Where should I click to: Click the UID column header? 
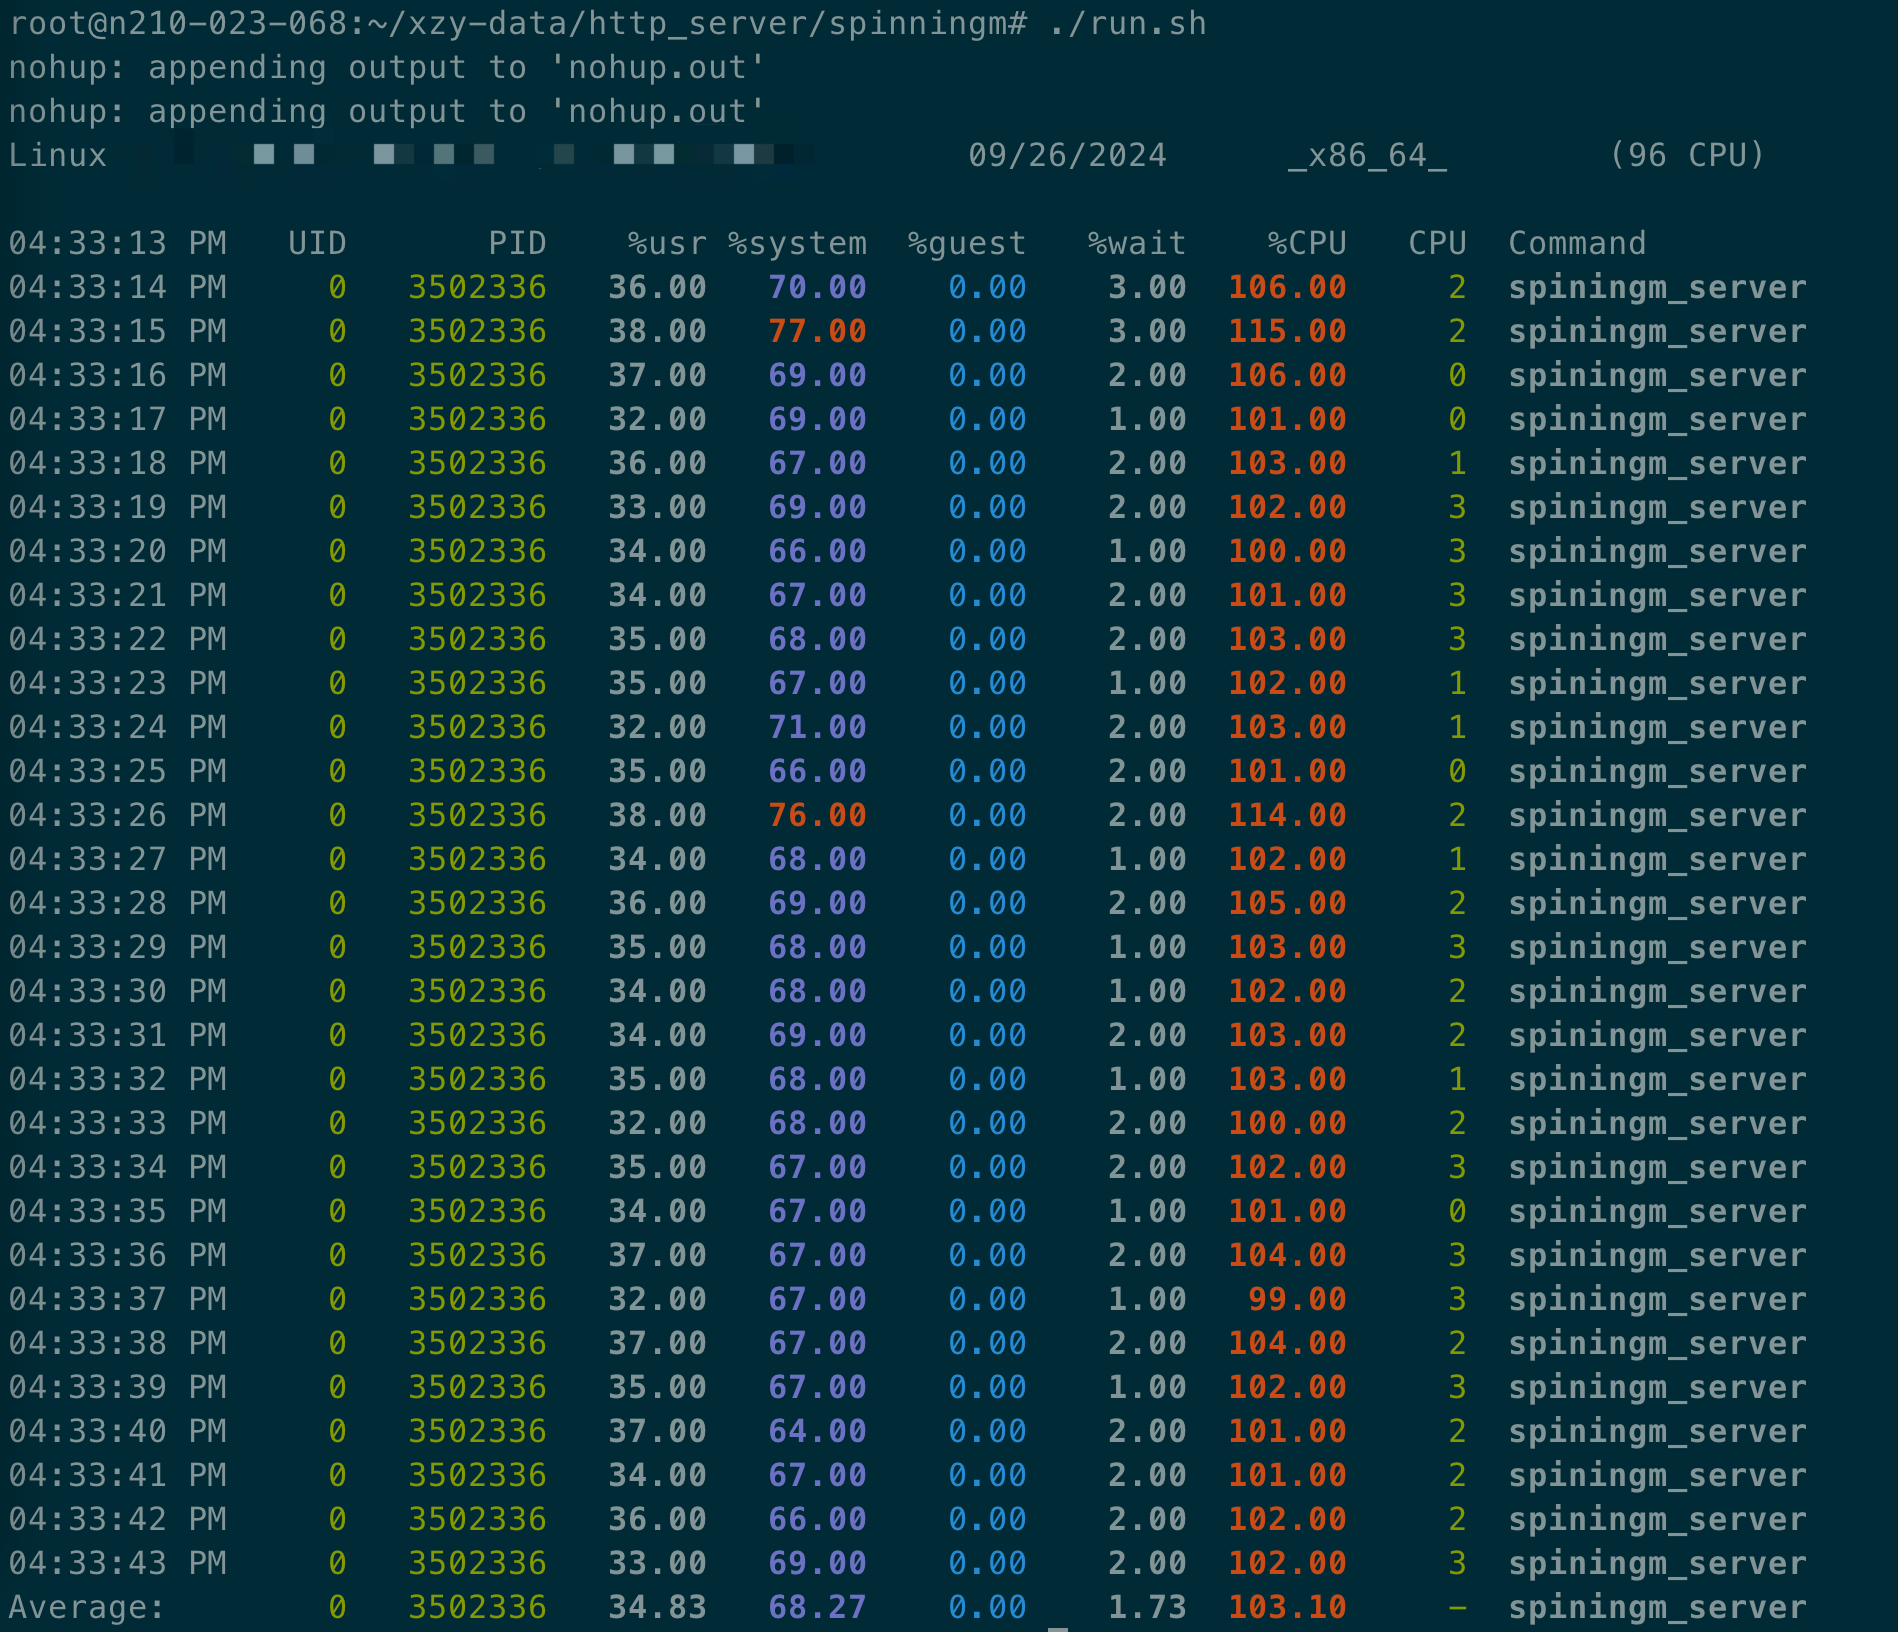317,243
